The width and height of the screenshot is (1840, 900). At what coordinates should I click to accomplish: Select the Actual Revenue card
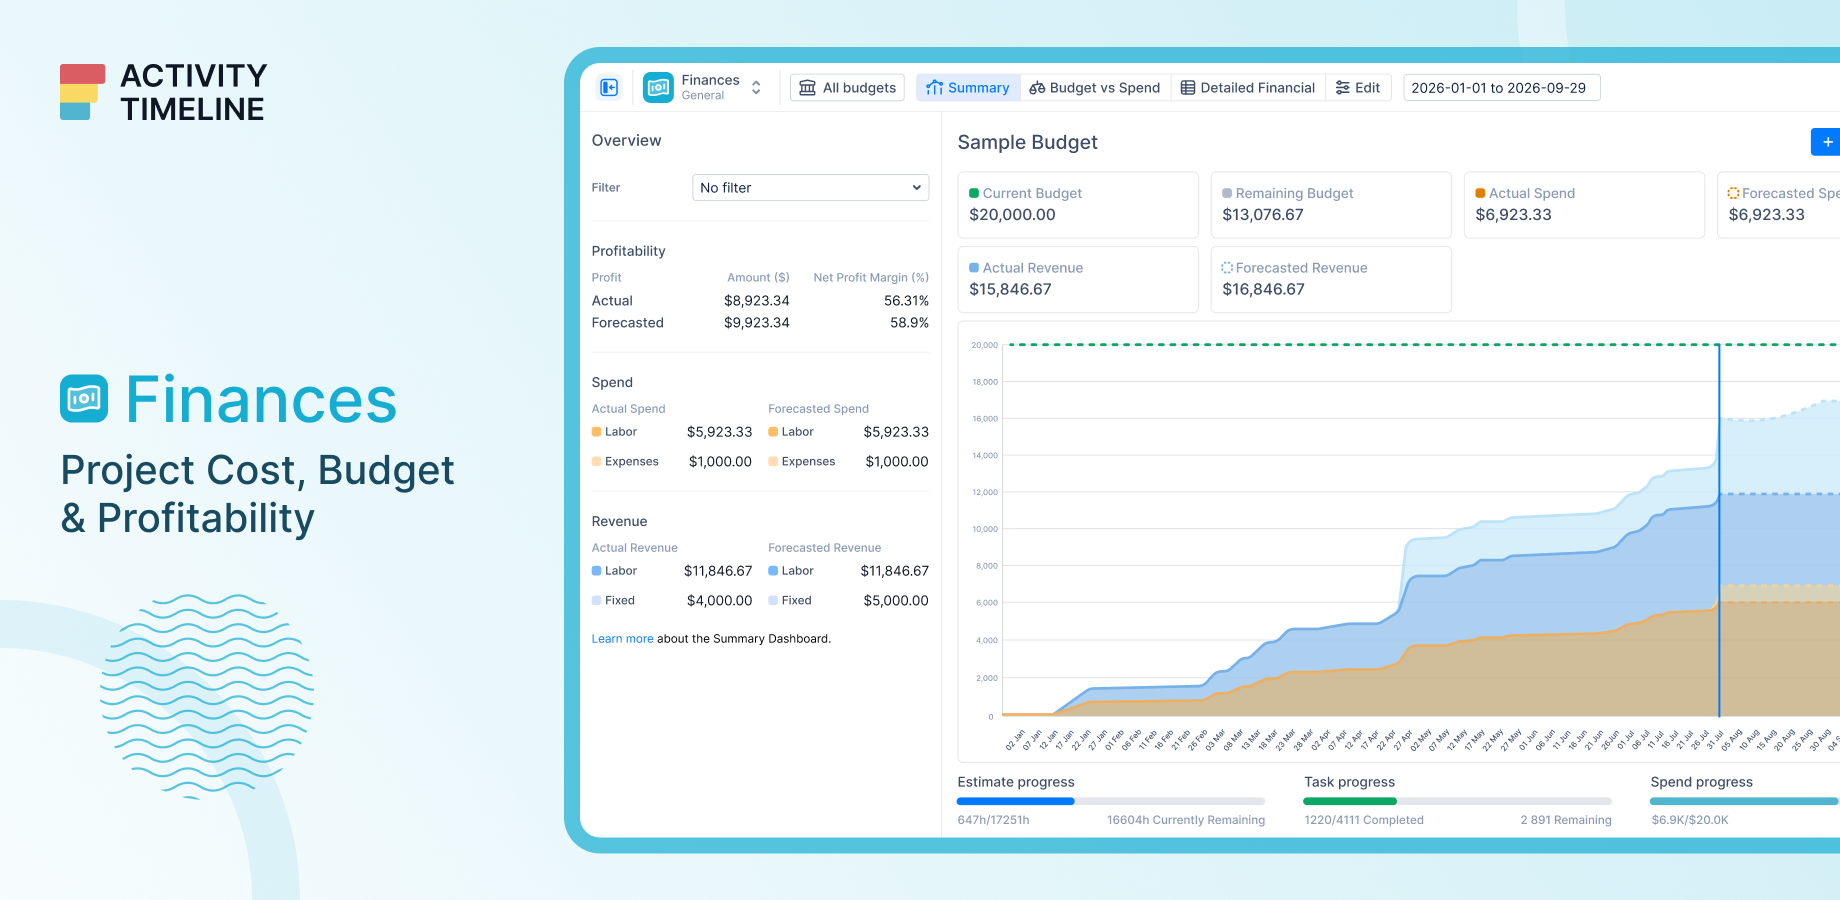(1078, 280)
